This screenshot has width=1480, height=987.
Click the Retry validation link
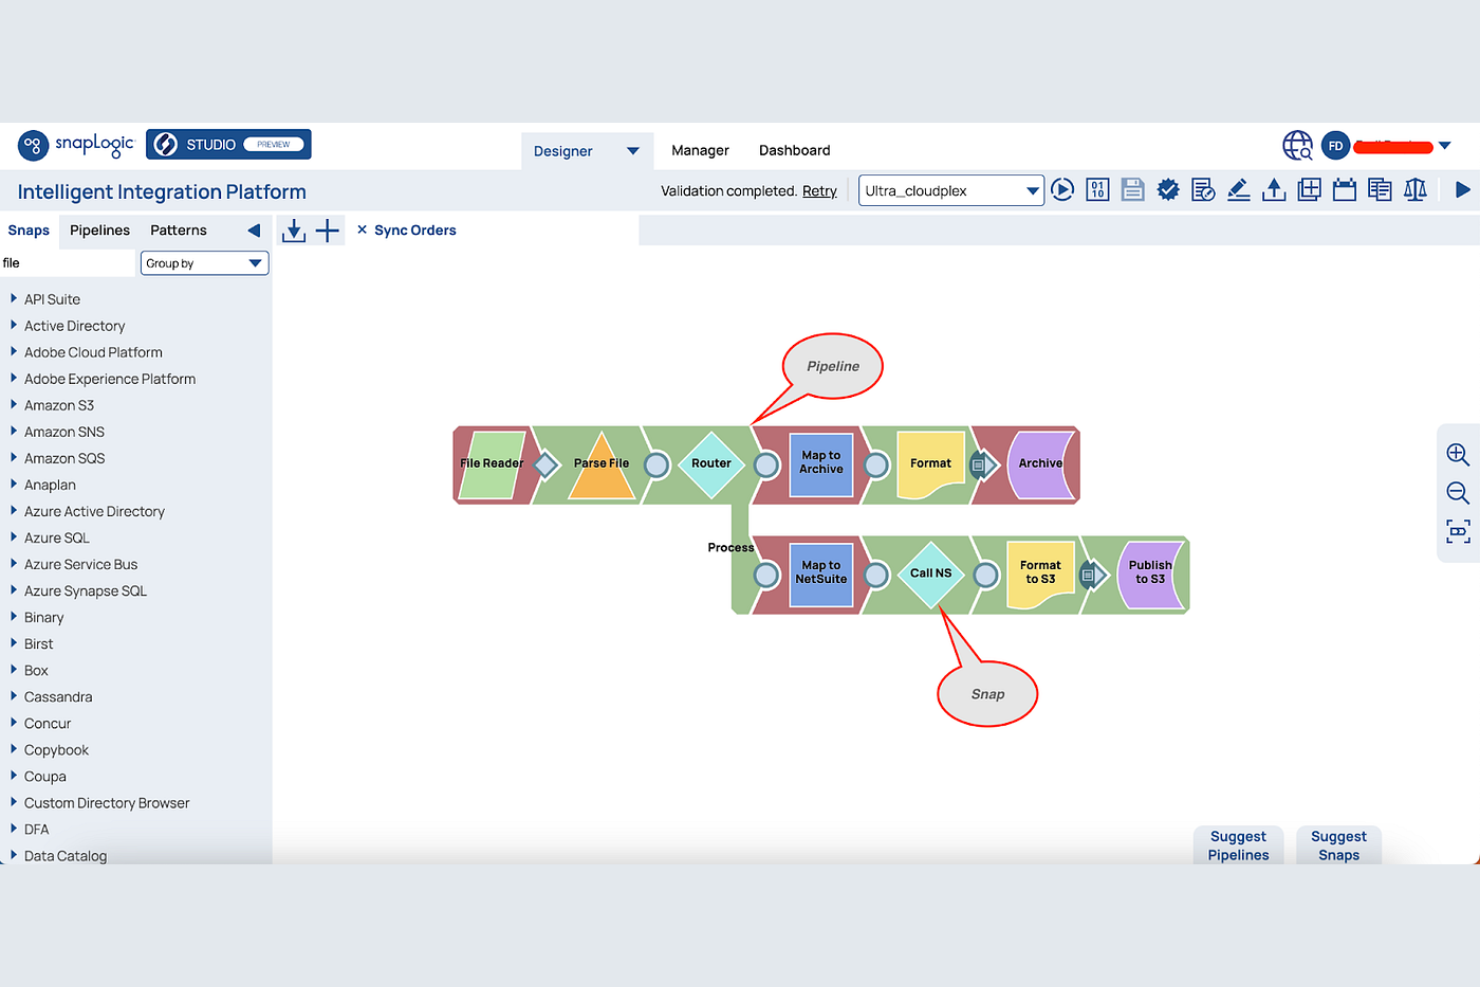tap(819, 191)
